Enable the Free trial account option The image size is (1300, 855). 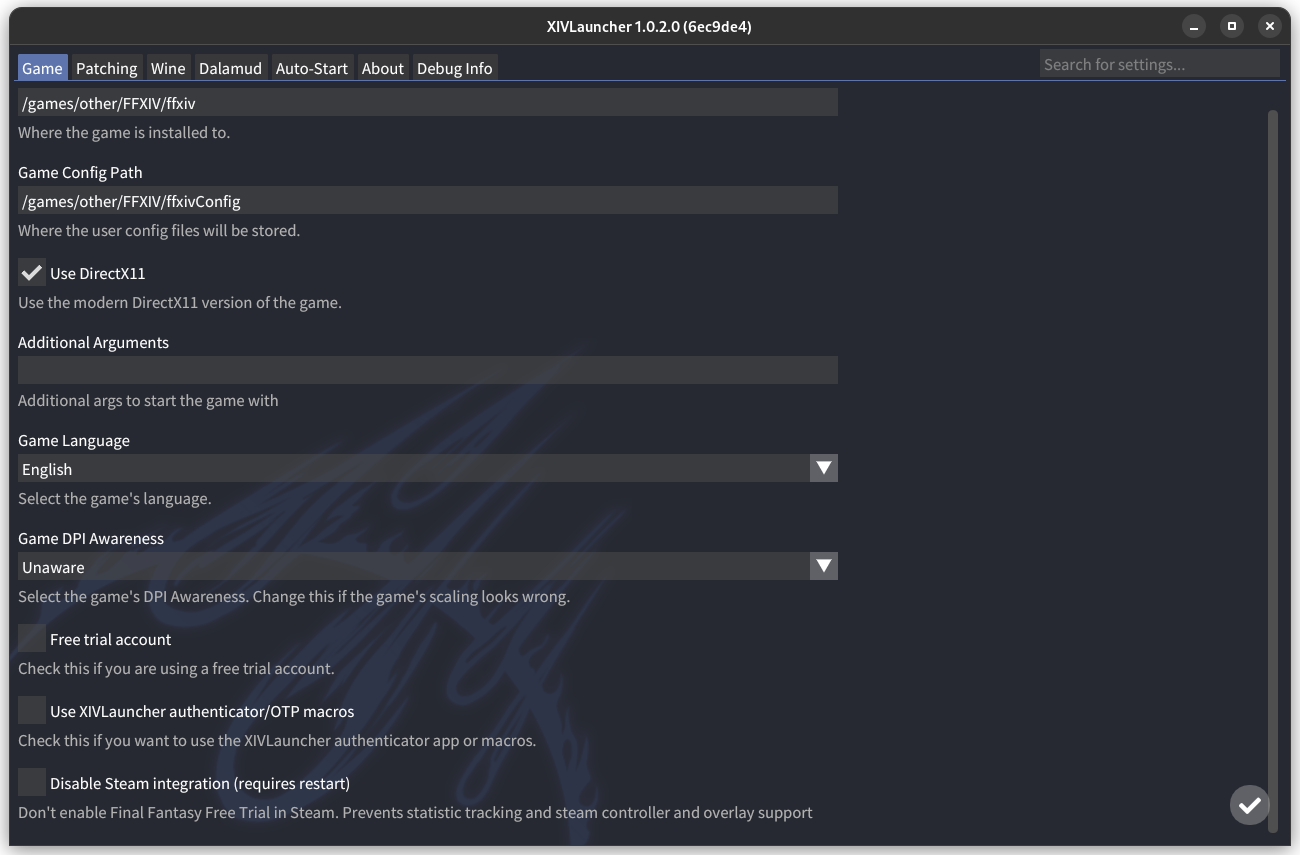pyautogui.click(x=31, y=637)
